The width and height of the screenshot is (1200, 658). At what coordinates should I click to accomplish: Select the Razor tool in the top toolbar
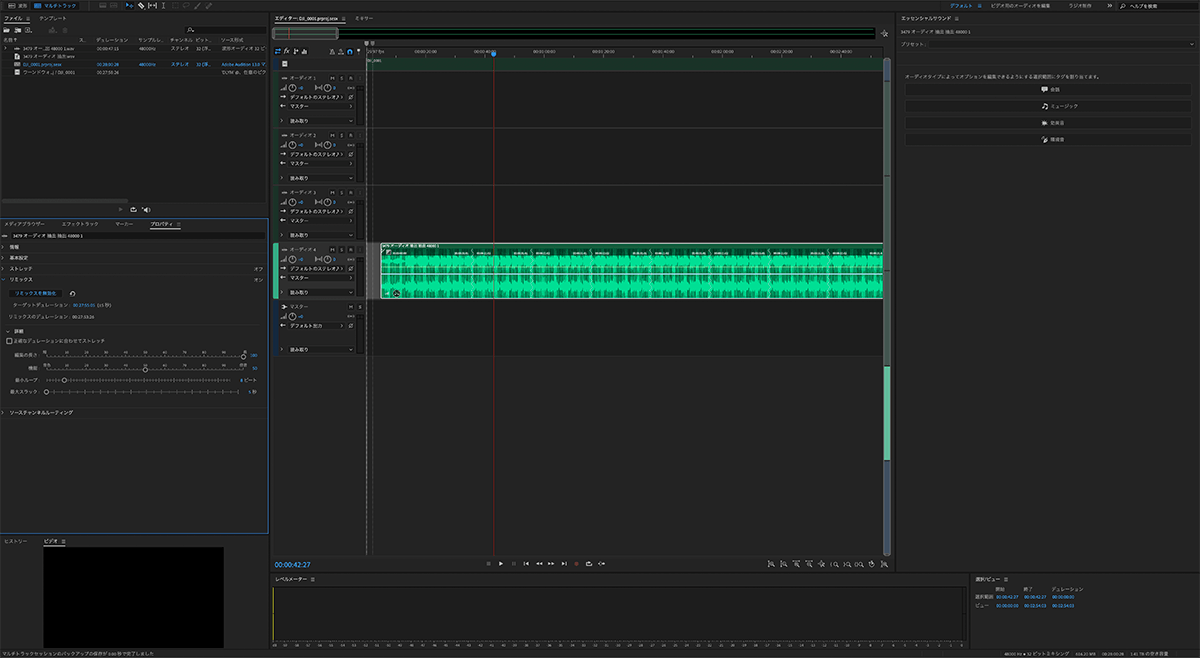coord(141,5)
